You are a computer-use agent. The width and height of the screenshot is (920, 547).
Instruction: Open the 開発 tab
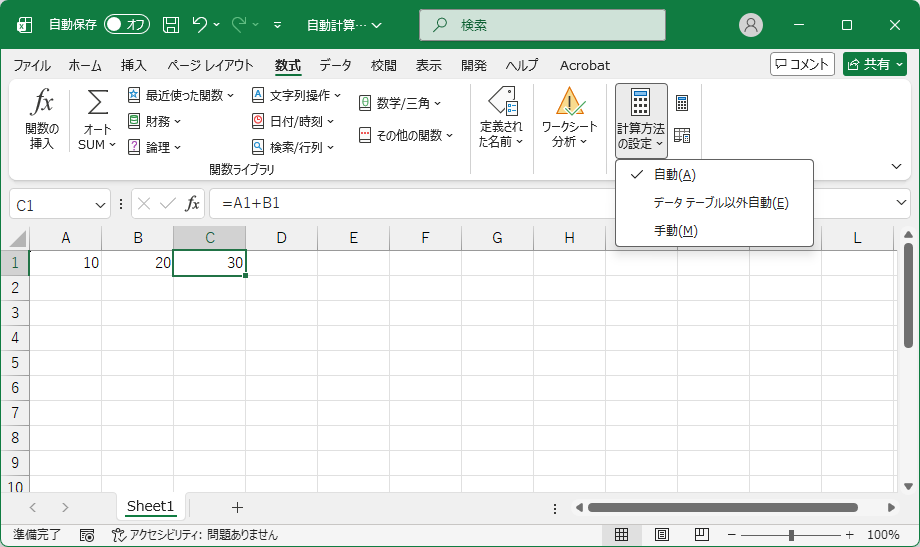point(473,65)
